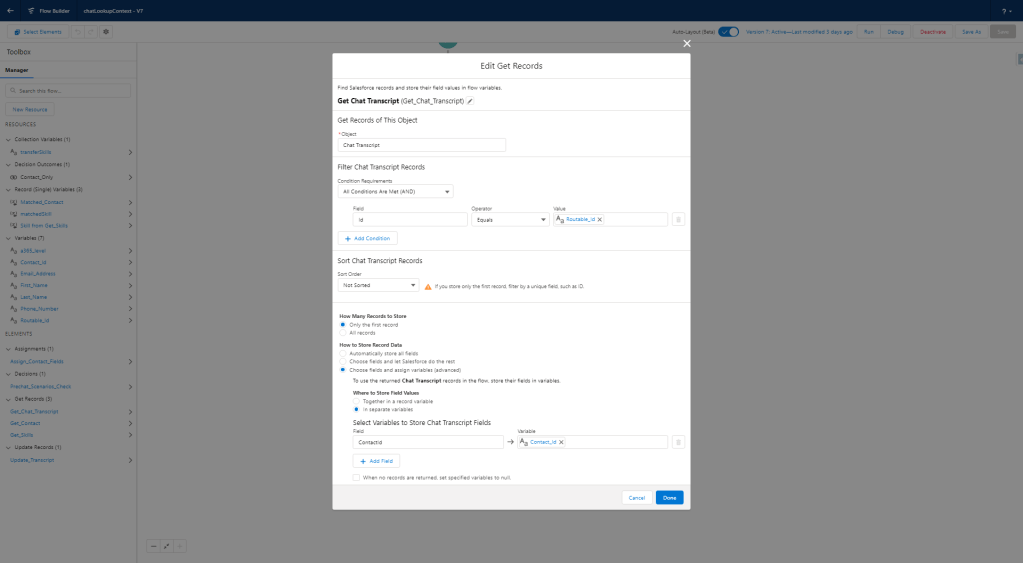Remove the Routable_Id value pill
Image resolution: width=1023 pixels, height=563 pixels.
600,219
